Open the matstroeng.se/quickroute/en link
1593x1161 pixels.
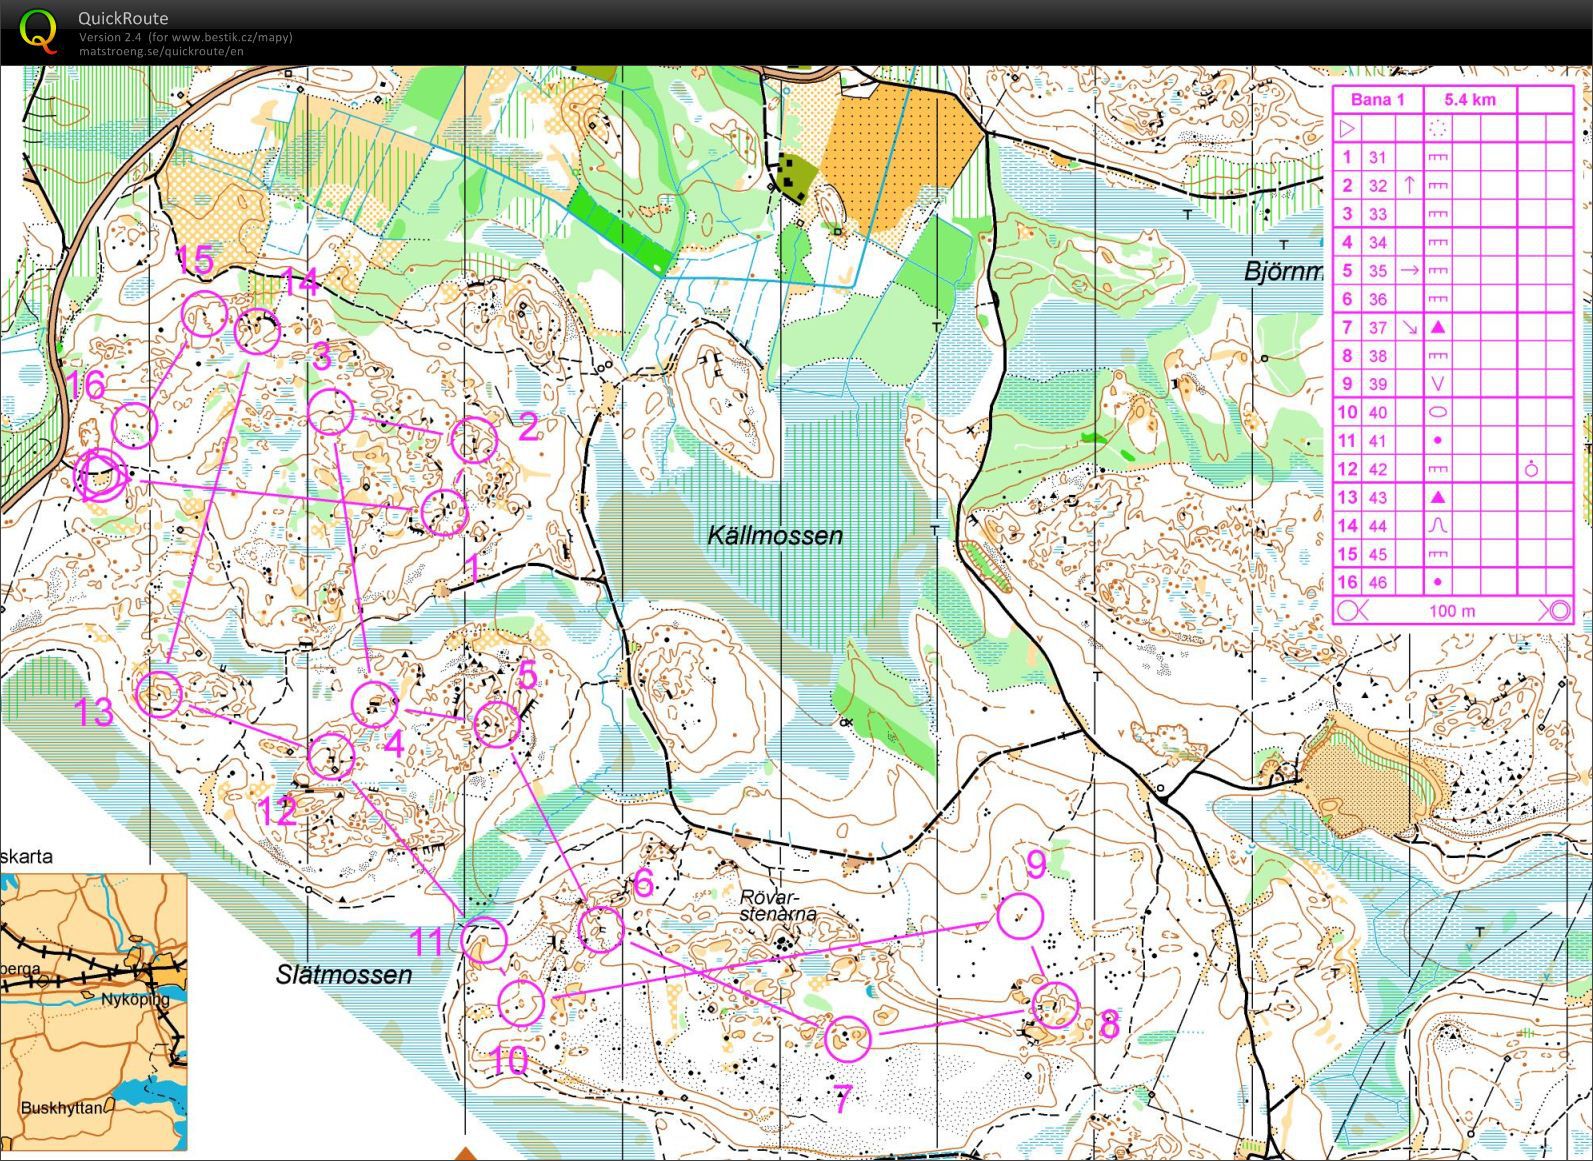tap(161, 51)
